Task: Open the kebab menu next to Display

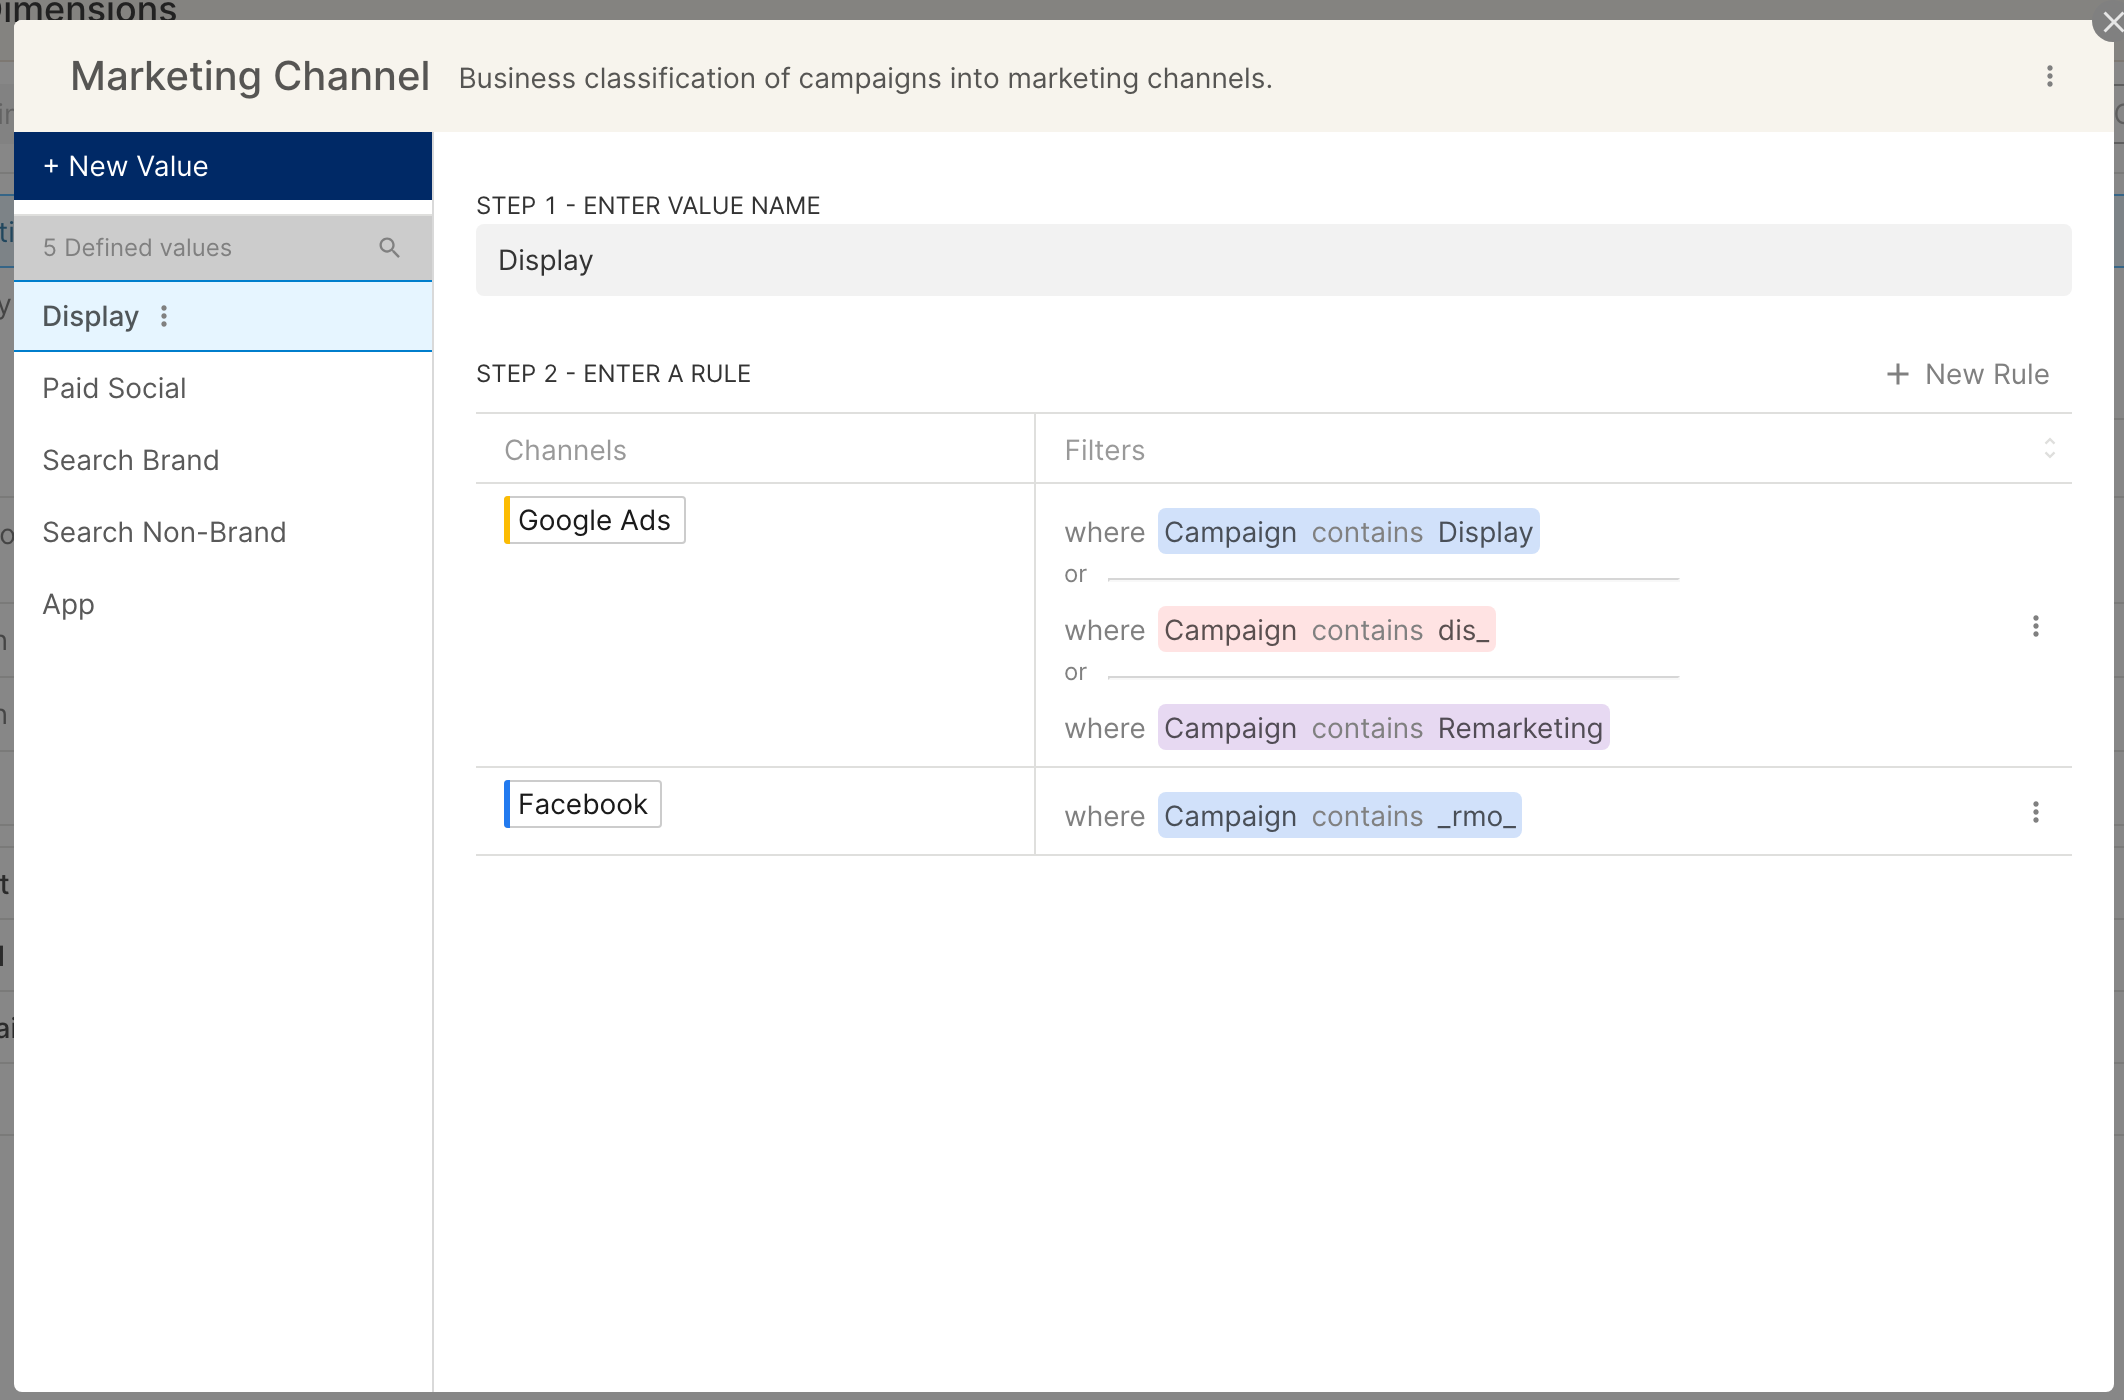Action: pos(164,317)
